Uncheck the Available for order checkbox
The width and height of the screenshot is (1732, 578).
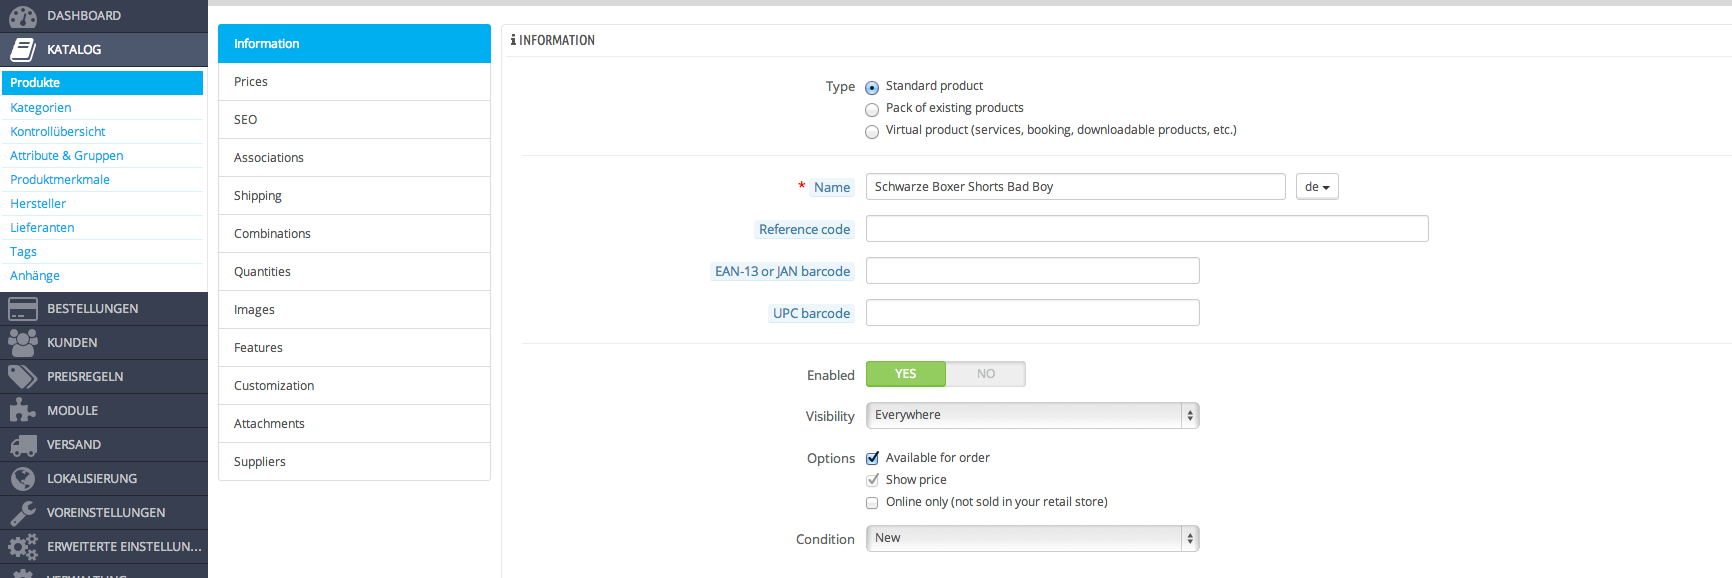click(872, 458)
